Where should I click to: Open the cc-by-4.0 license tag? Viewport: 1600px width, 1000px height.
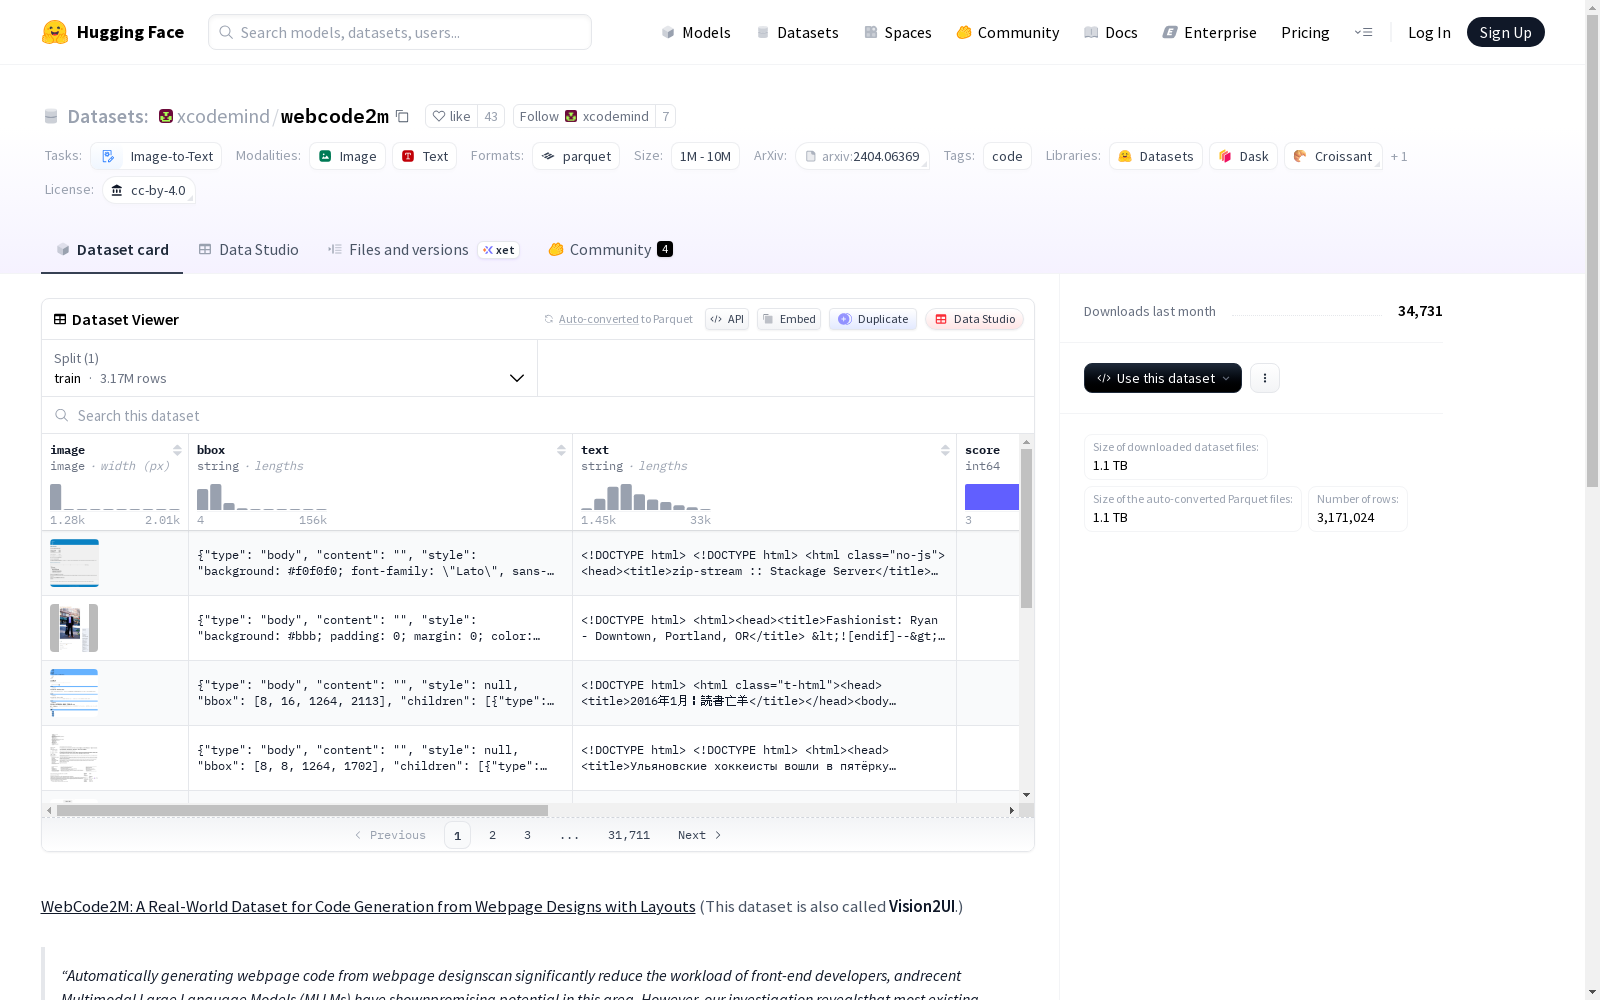(x=148, y=190)
